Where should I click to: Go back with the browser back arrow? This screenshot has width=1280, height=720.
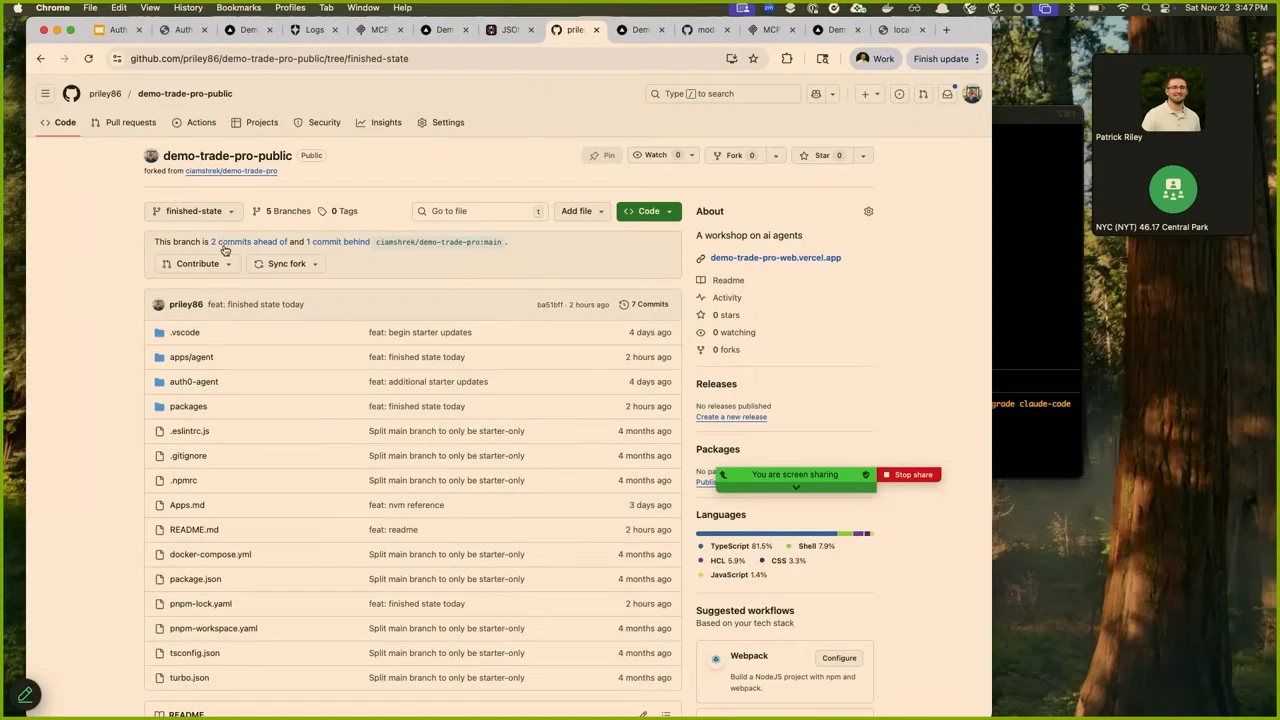coord(41,59)
